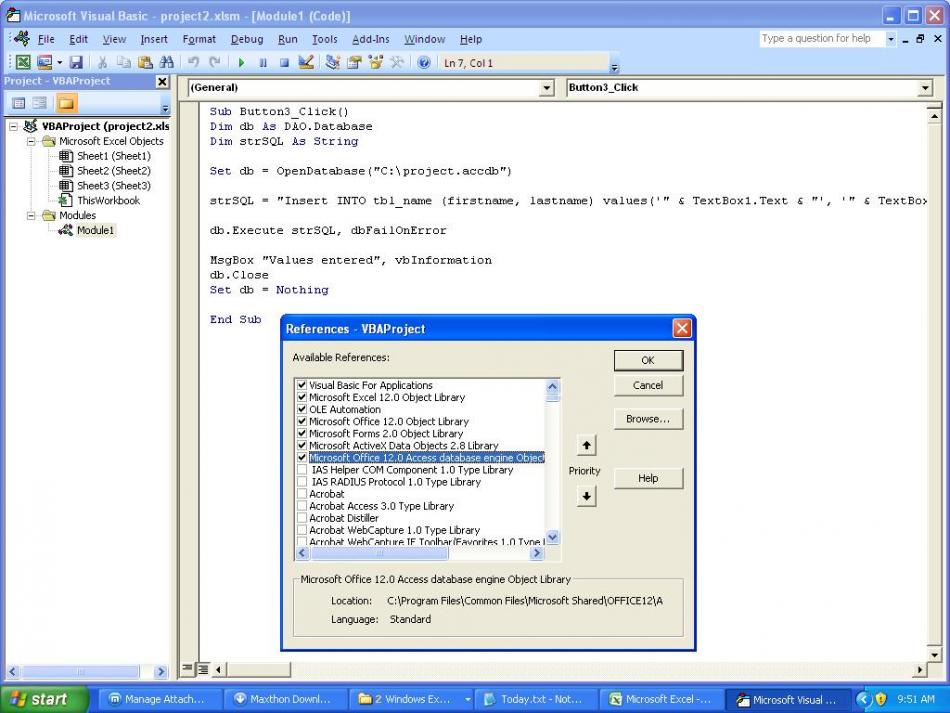Open the Edit menu
The width and height of the screenshot is (950, 713).
78,39
